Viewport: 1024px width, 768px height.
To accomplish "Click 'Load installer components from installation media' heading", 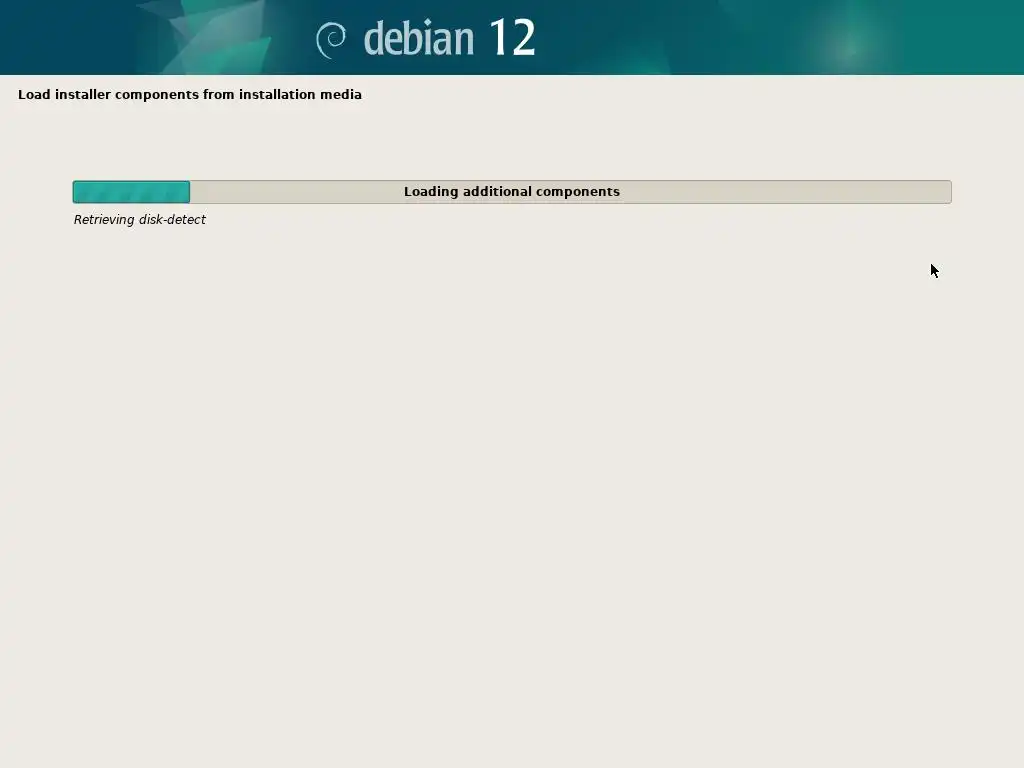I will click(190, 95).
